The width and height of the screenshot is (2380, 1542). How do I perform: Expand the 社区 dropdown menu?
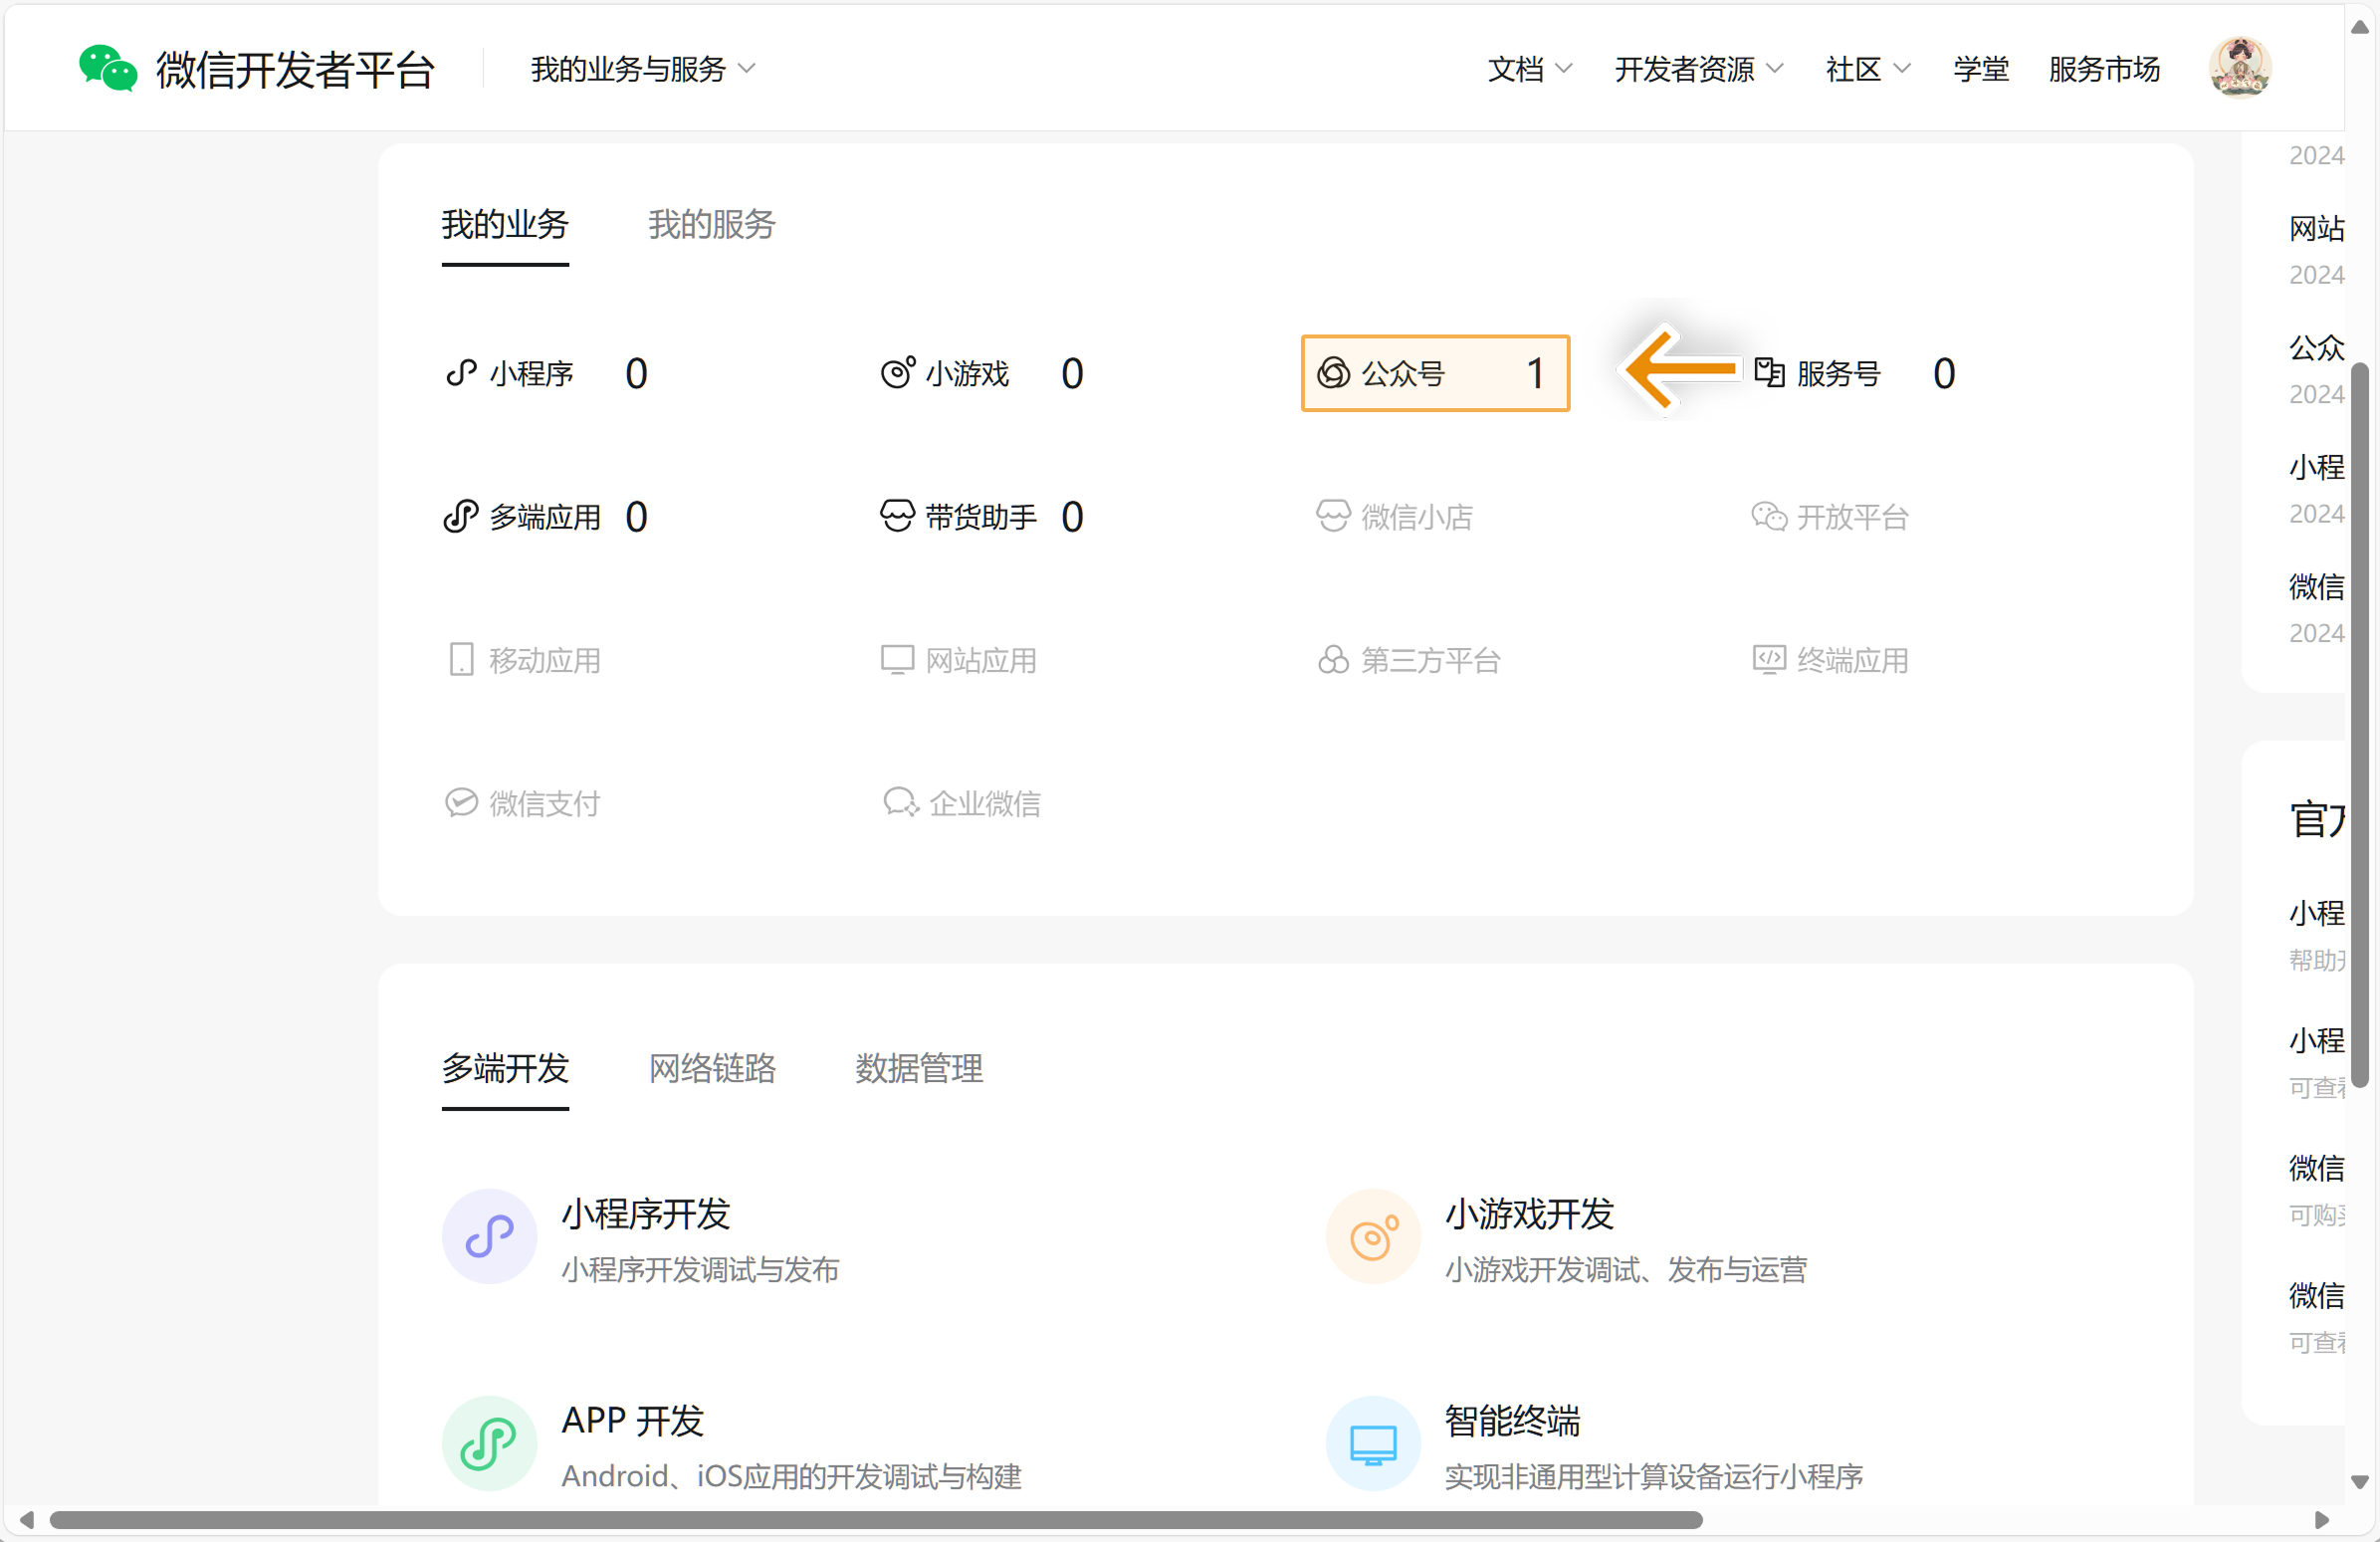(1867, 69)
